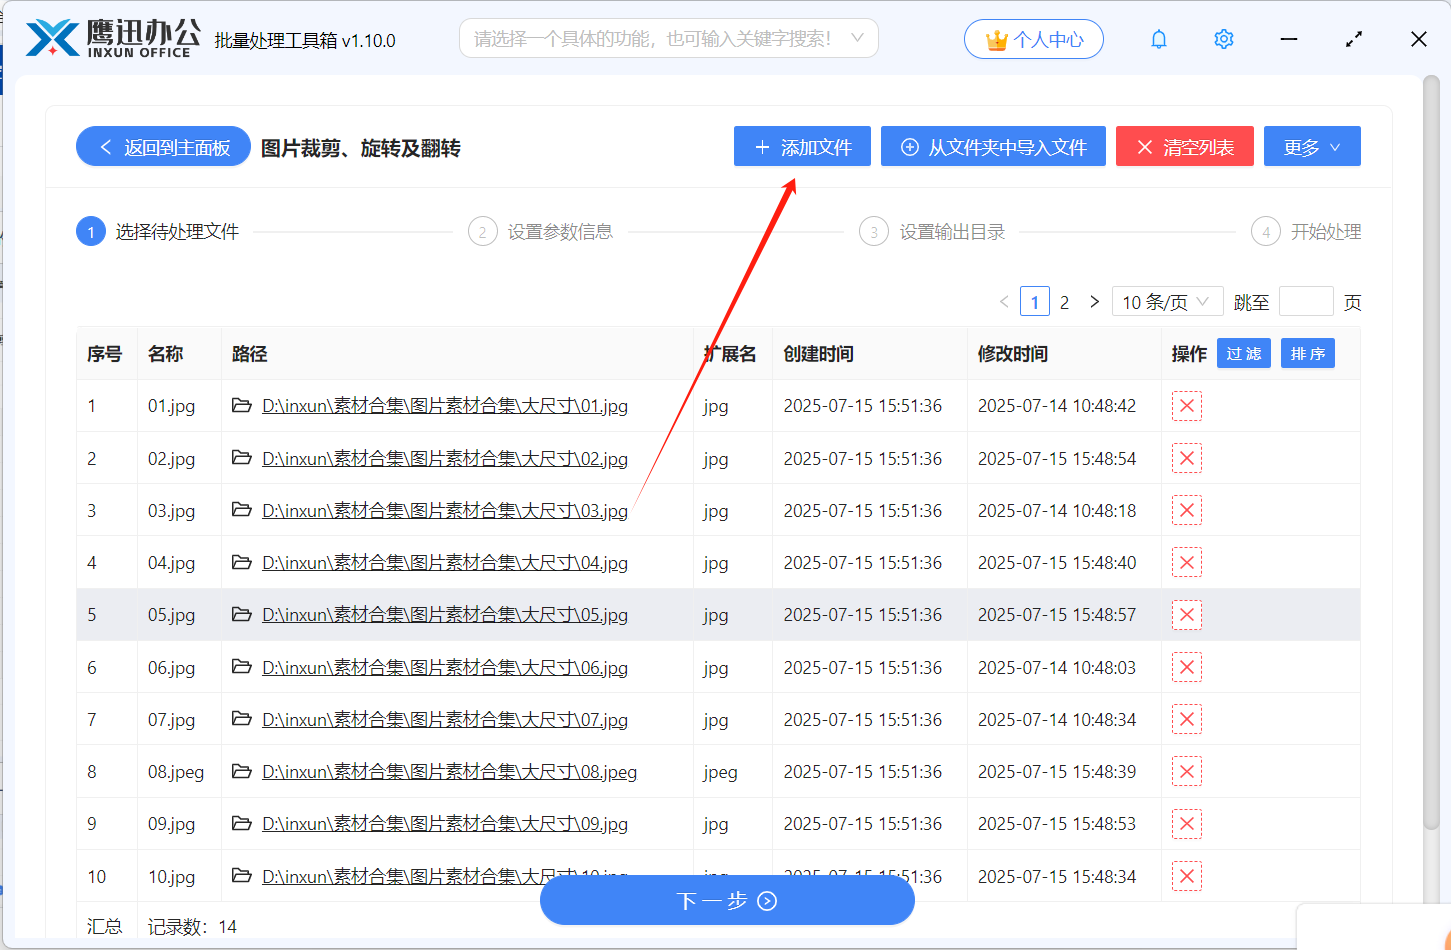Expand the 更多 dropdown menu
The image size is (1451, 950).
point(1311,147)
